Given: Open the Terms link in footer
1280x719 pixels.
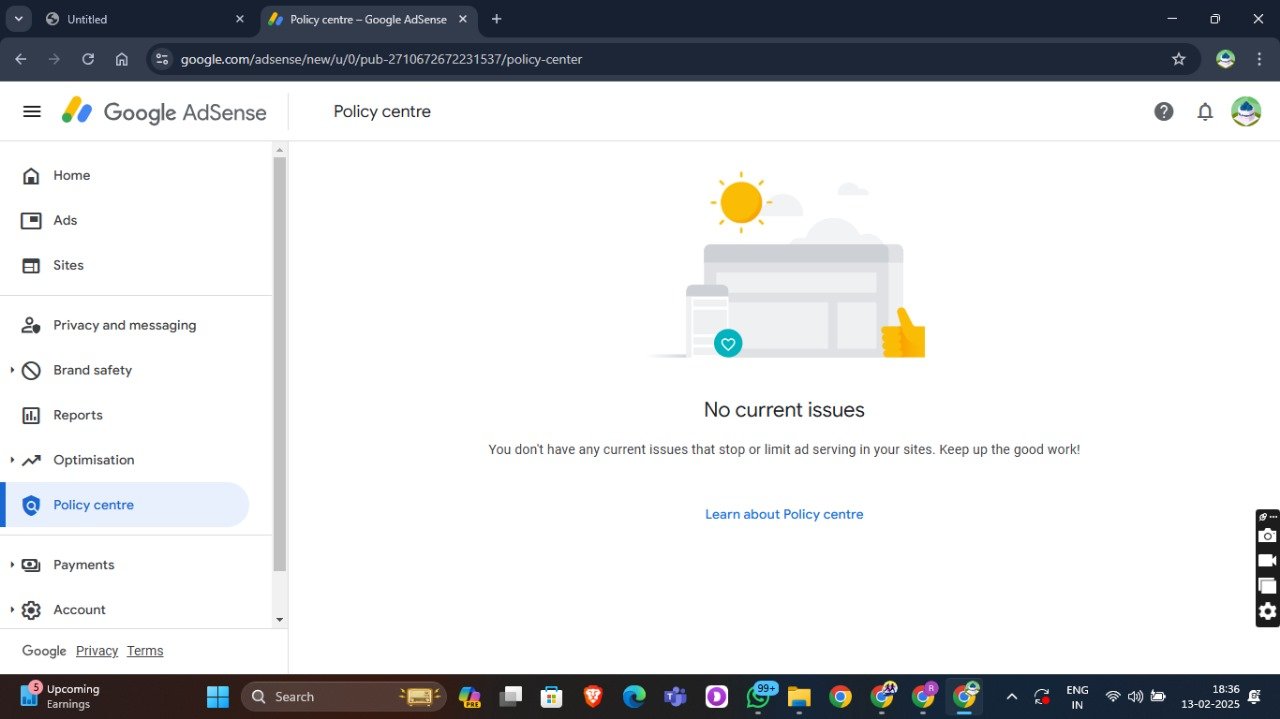Looking at the screenshot, I should pos(145,651).
